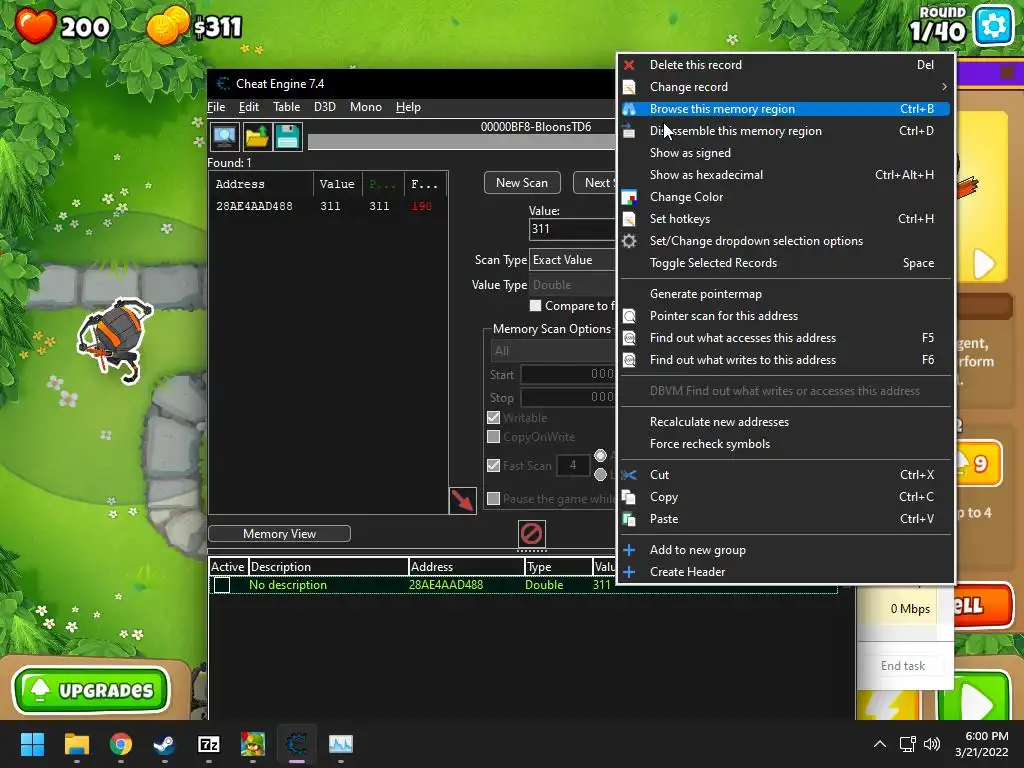The height and width of the screenshot is (768, 1024).
Task: Open File Explorer from the taskbar
Action: pos(76,744)
